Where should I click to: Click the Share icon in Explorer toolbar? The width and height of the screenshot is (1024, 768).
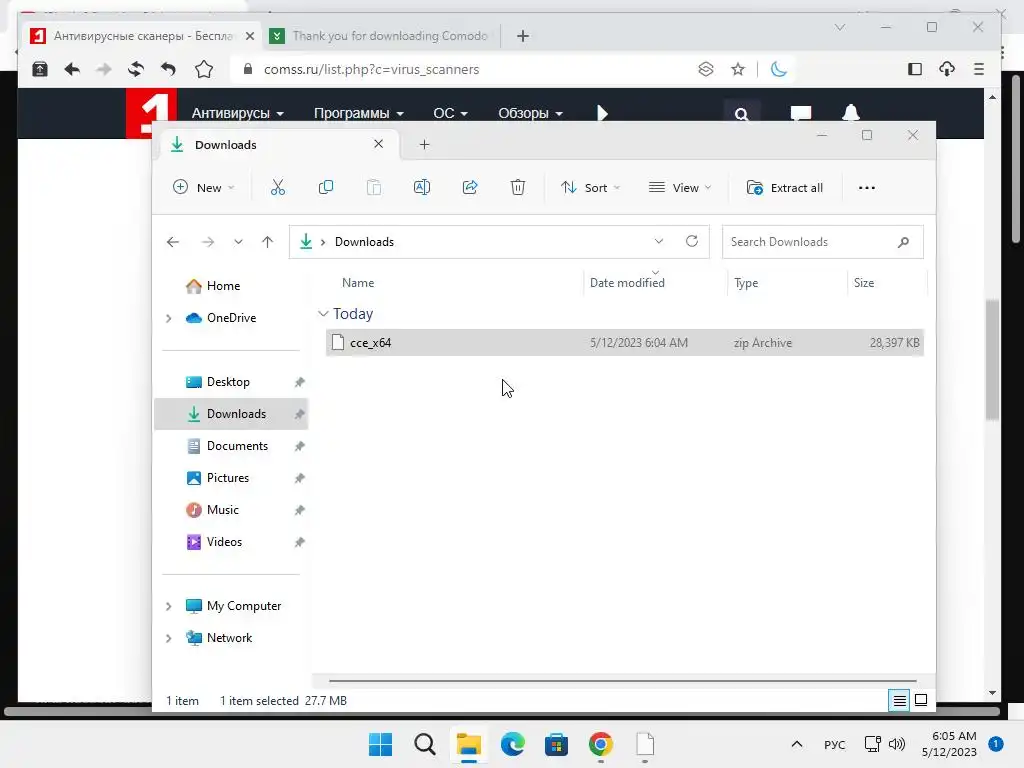pos(470,188)
